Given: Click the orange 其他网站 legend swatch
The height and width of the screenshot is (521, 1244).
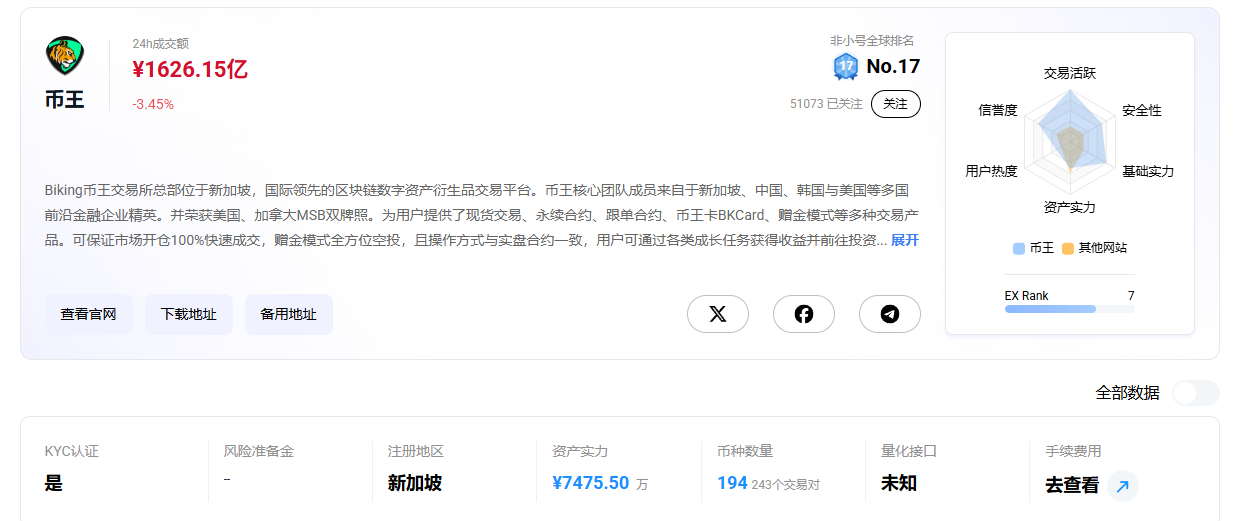Looking at the screenshot, I should tap(1068, 248).
